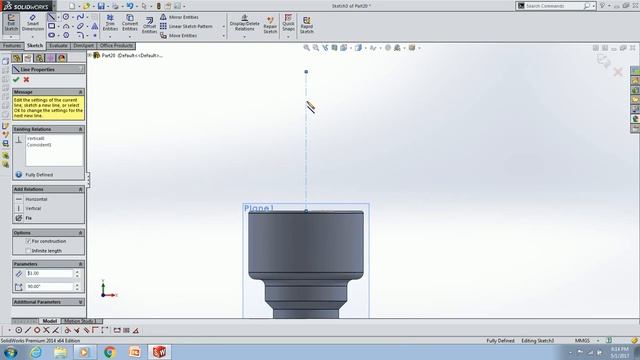
Task: Click the New document icon
Action: (x=72, y=6)
